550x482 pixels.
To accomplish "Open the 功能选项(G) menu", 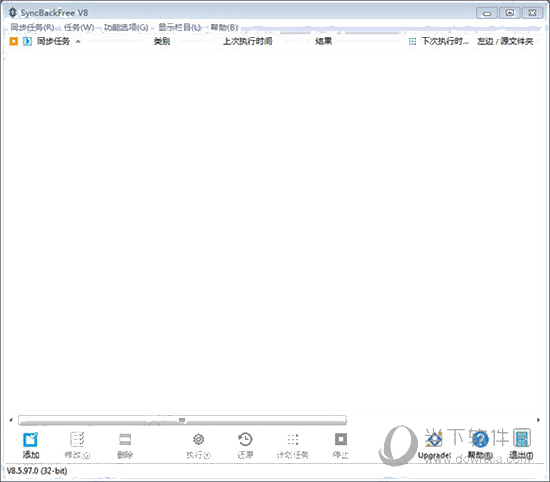I will pos(126,27).
